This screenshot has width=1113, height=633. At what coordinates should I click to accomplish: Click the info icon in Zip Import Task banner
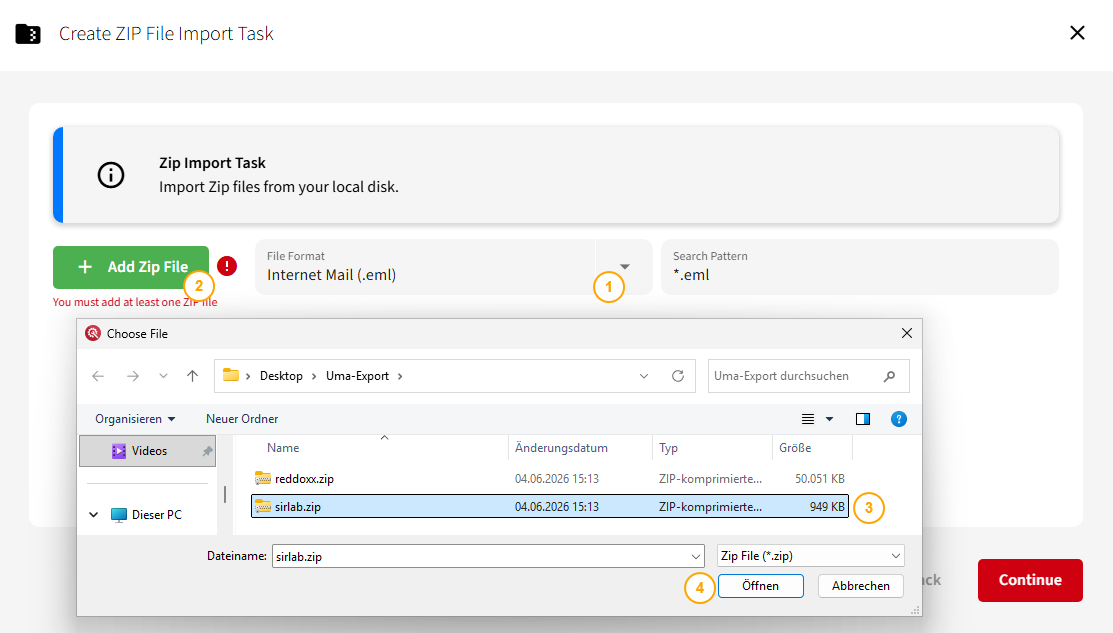[111, 175]
